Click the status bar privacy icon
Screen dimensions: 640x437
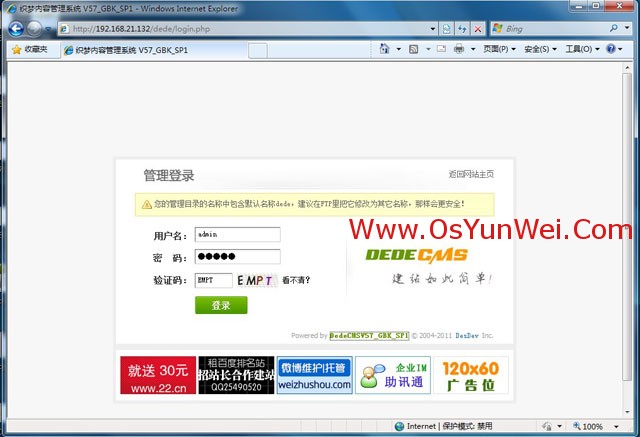547,426
